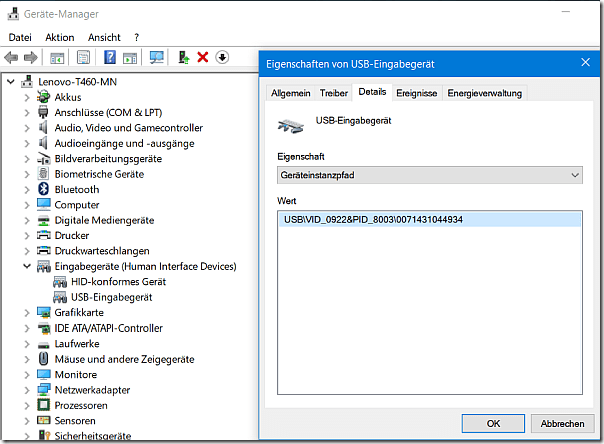Click the Mäuse und andere Zeigegeräte mouse icon
604x444 pixels.
pyautogui.click(x=44, y=359)
